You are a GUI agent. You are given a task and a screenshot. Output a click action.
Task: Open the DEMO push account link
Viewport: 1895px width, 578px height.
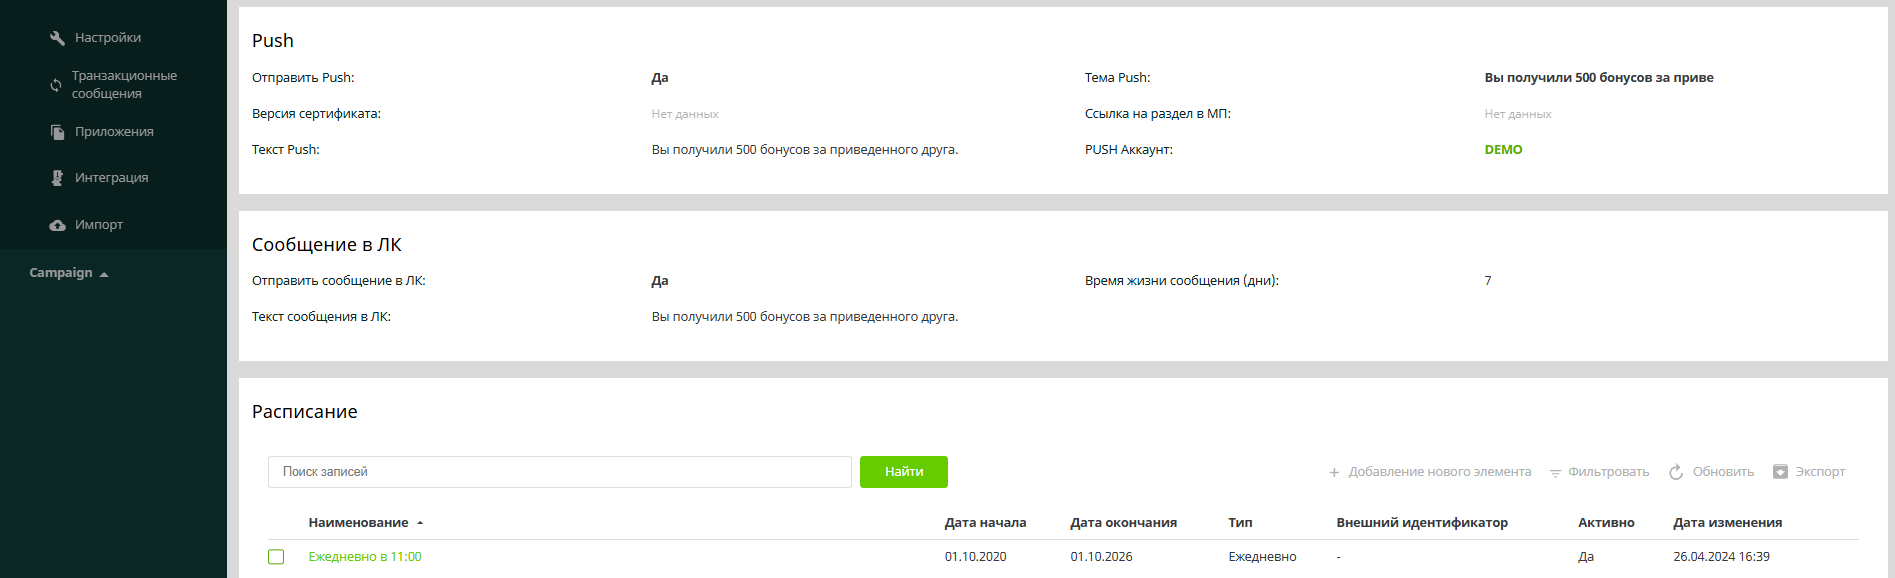(x=1503, y=150)
